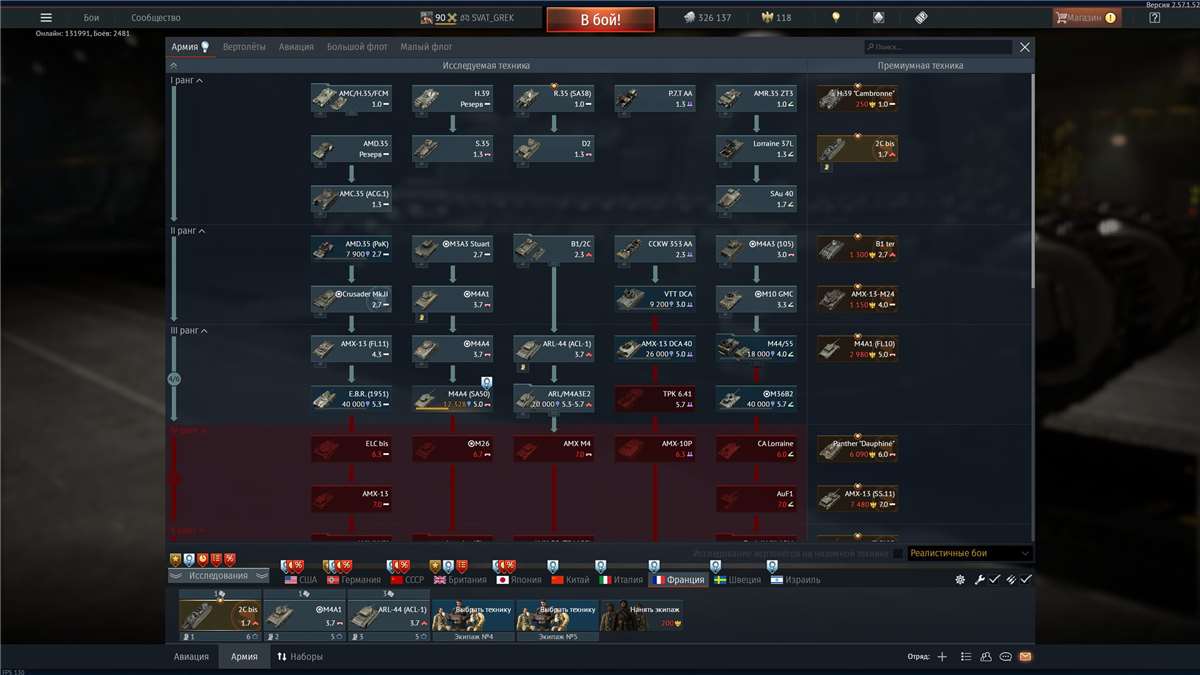Viewport: 1200px width, 675px height.
Task: Select Panther Dauphiné premium tank
Action: coord(857,449)
